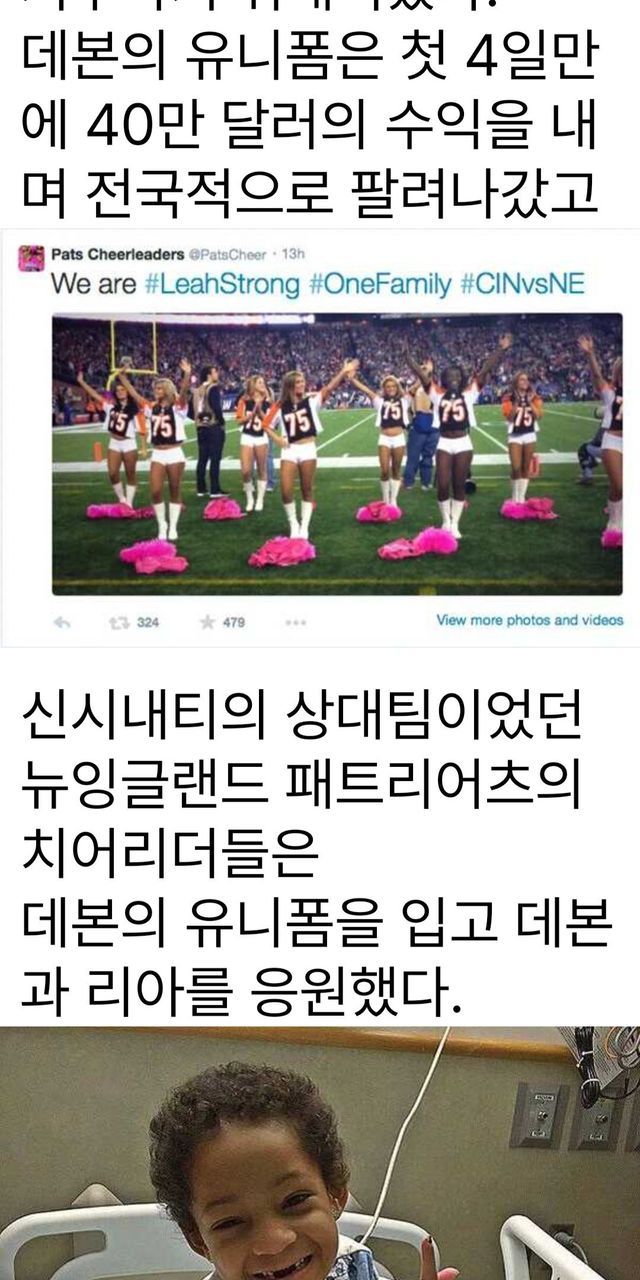Click the text line starting 데본의 유니폼은 첫 4일만

tap(309, 62)
